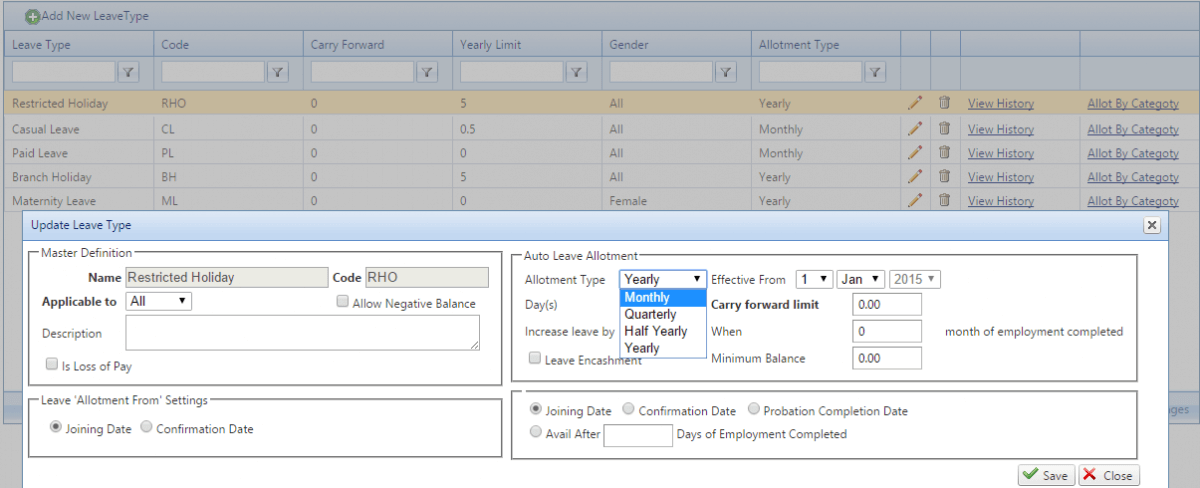
Task: Open View History for Casual Leave
Action: coord(1001,129)
